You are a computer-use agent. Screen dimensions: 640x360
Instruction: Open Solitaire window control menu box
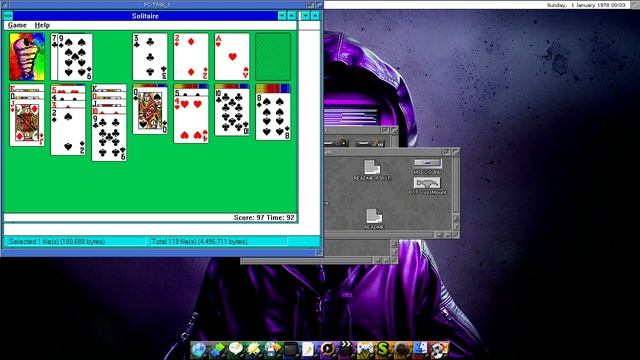click(x=8, y=16)
